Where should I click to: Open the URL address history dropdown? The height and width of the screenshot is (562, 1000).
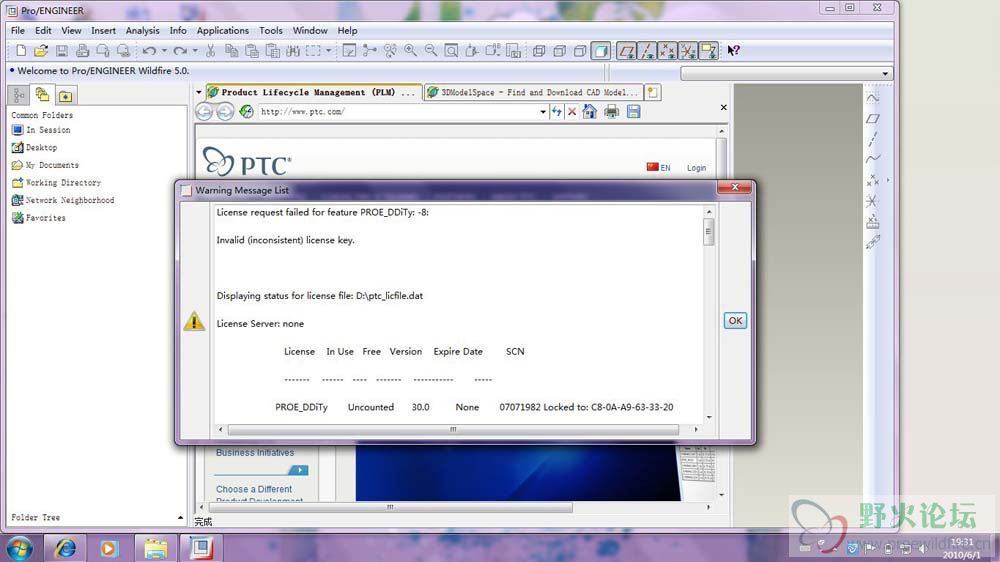coord(543,112)
